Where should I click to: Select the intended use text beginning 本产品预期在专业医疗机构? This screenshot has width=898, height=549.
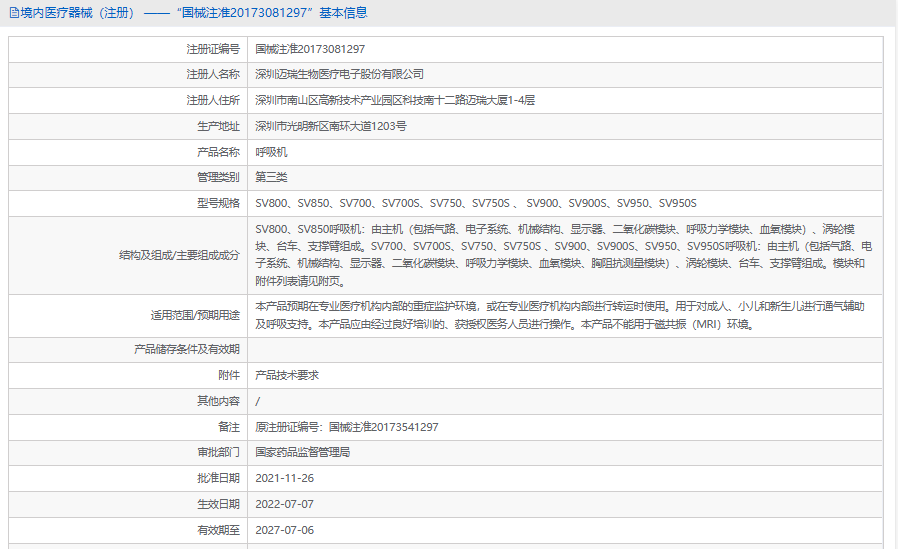[560, 315]
